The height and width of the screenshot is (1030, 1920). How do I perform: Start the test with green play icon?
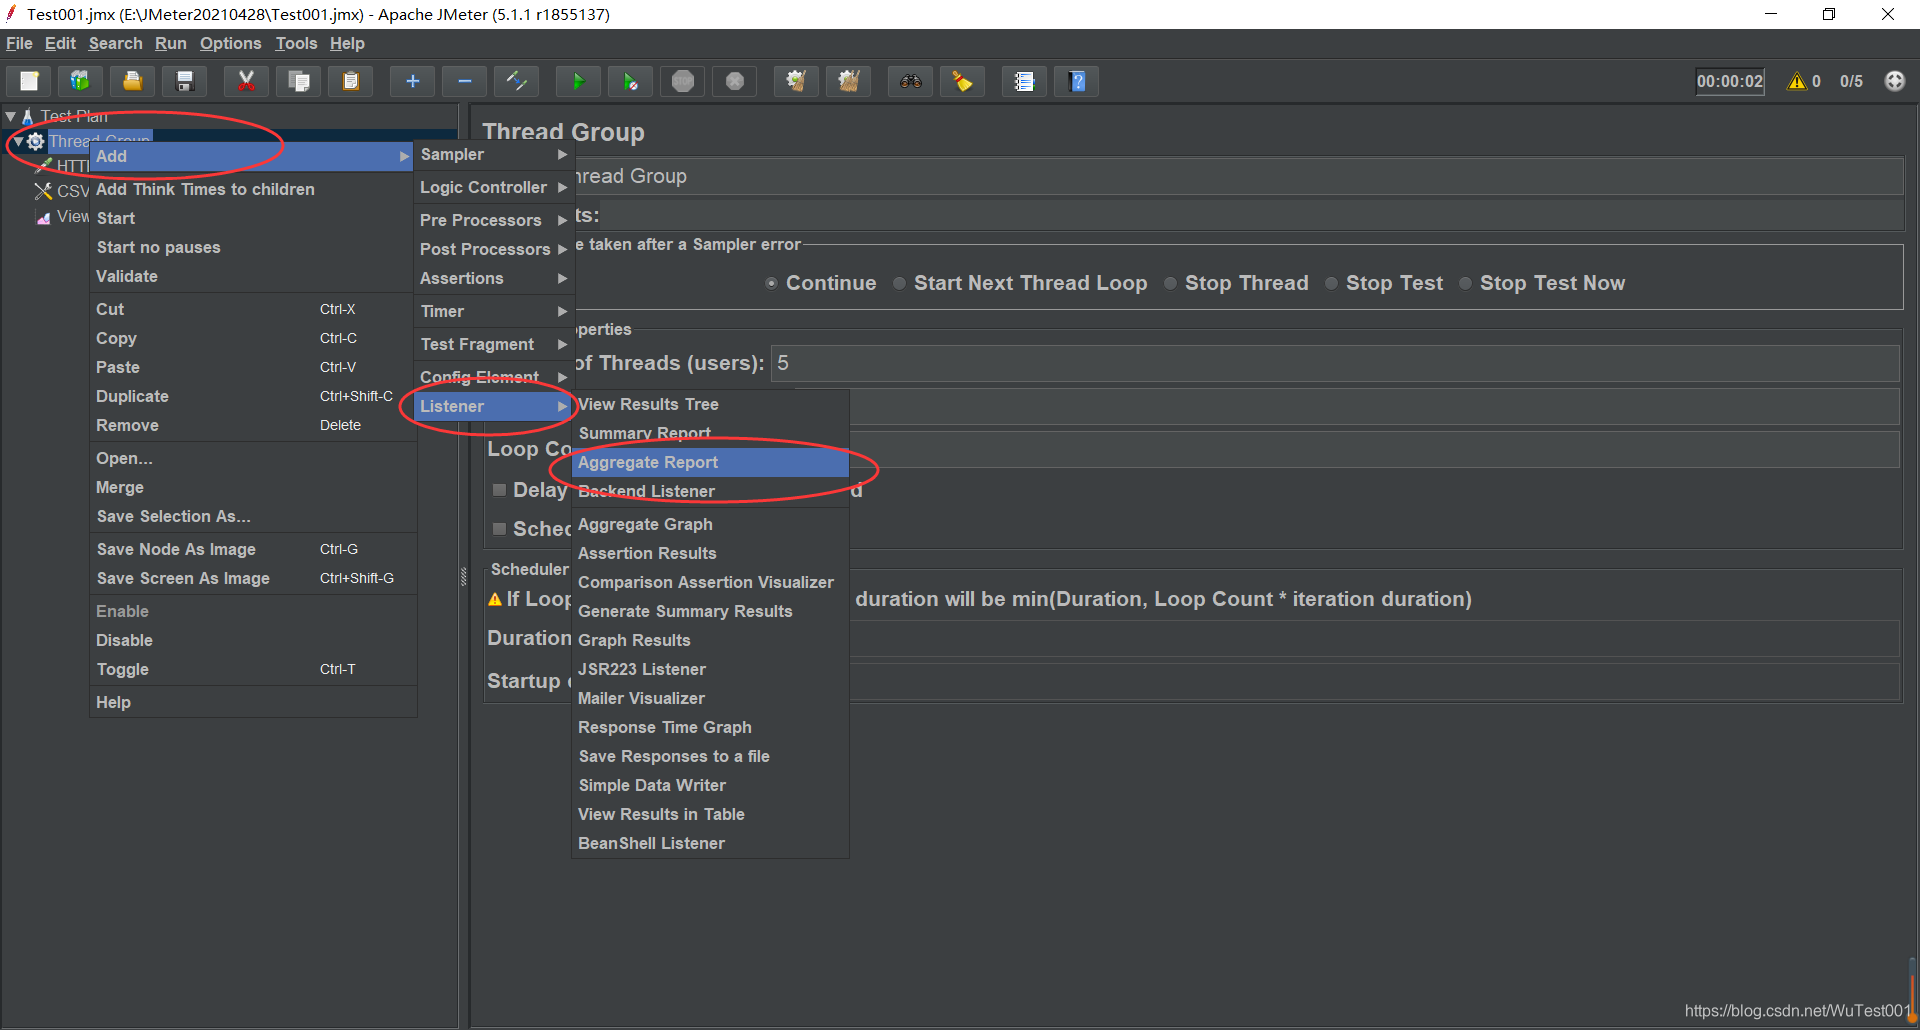[x=578, y=81]
